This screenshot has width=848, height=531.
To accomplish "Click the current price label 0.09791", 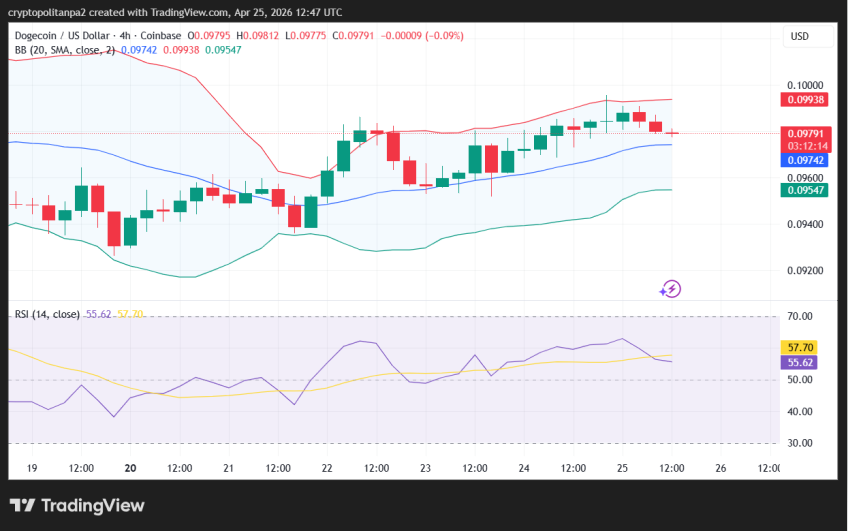I will [804, 133].
